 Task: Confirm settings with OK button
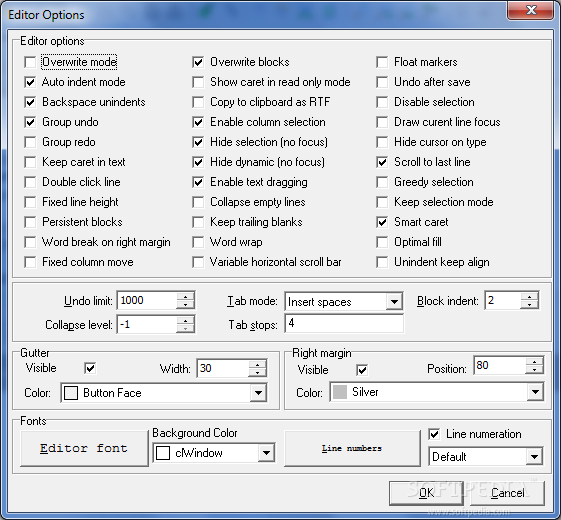pyautogui.click(x=426, y=493)
